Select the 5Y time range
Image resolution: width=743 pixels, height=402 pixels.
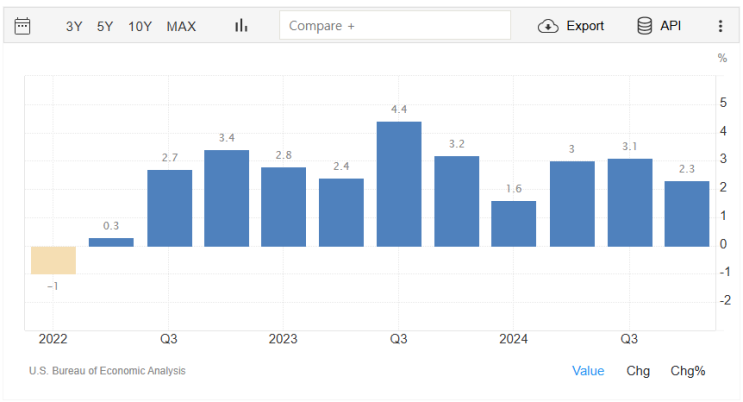(x=105, y=27)
